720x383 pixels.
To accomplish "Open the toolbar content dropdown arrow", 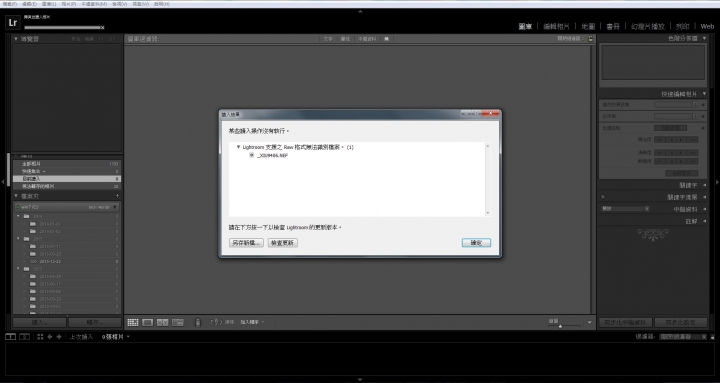I will pos(590,322).
